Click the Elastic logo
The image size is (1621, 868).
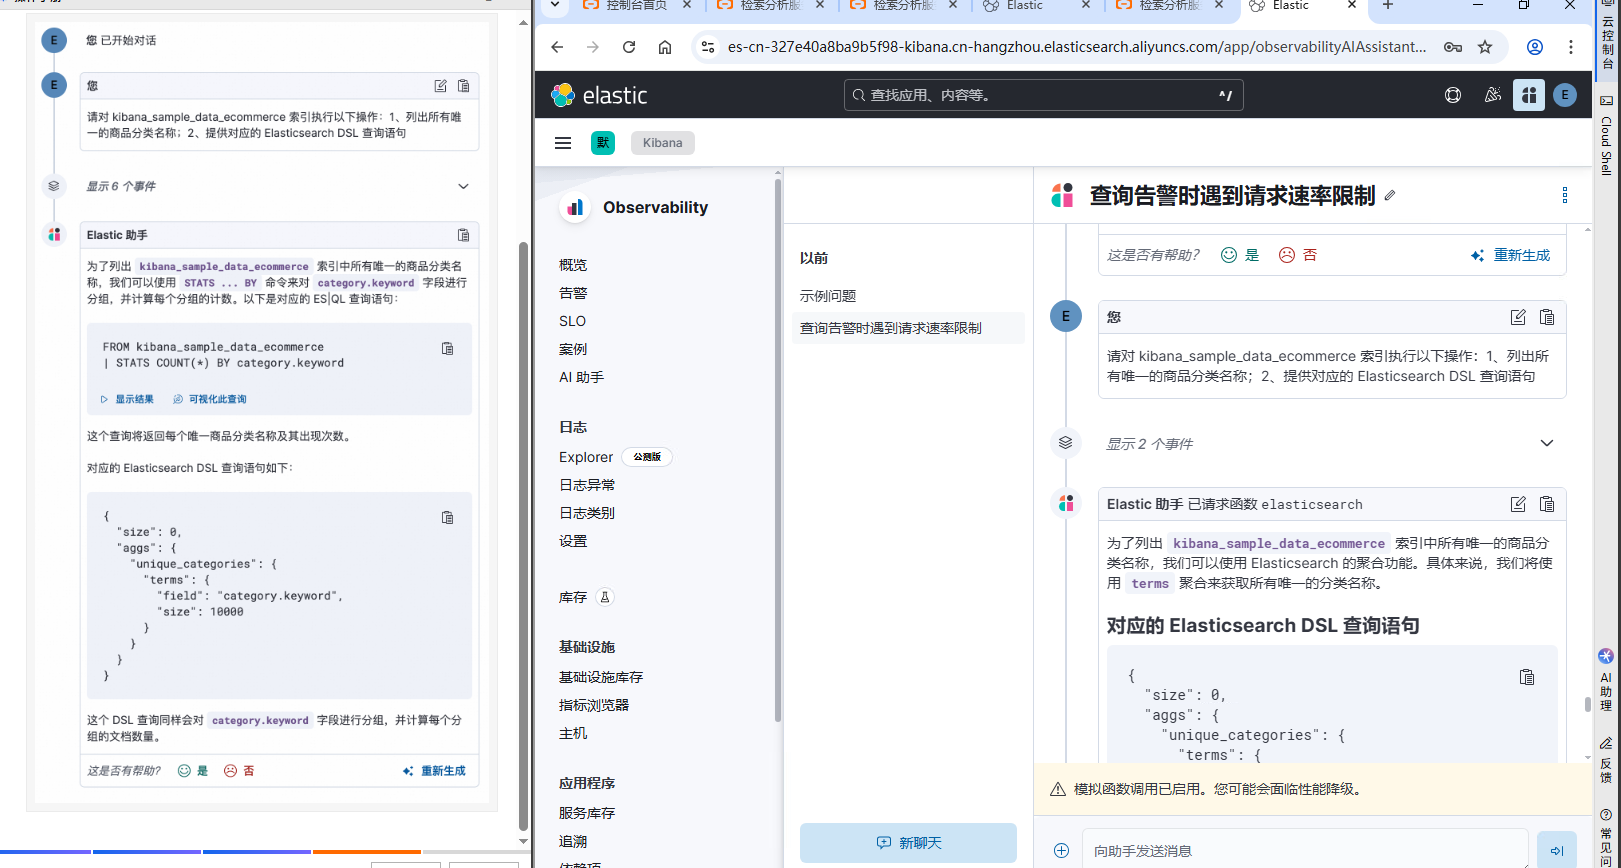(599, 95)
